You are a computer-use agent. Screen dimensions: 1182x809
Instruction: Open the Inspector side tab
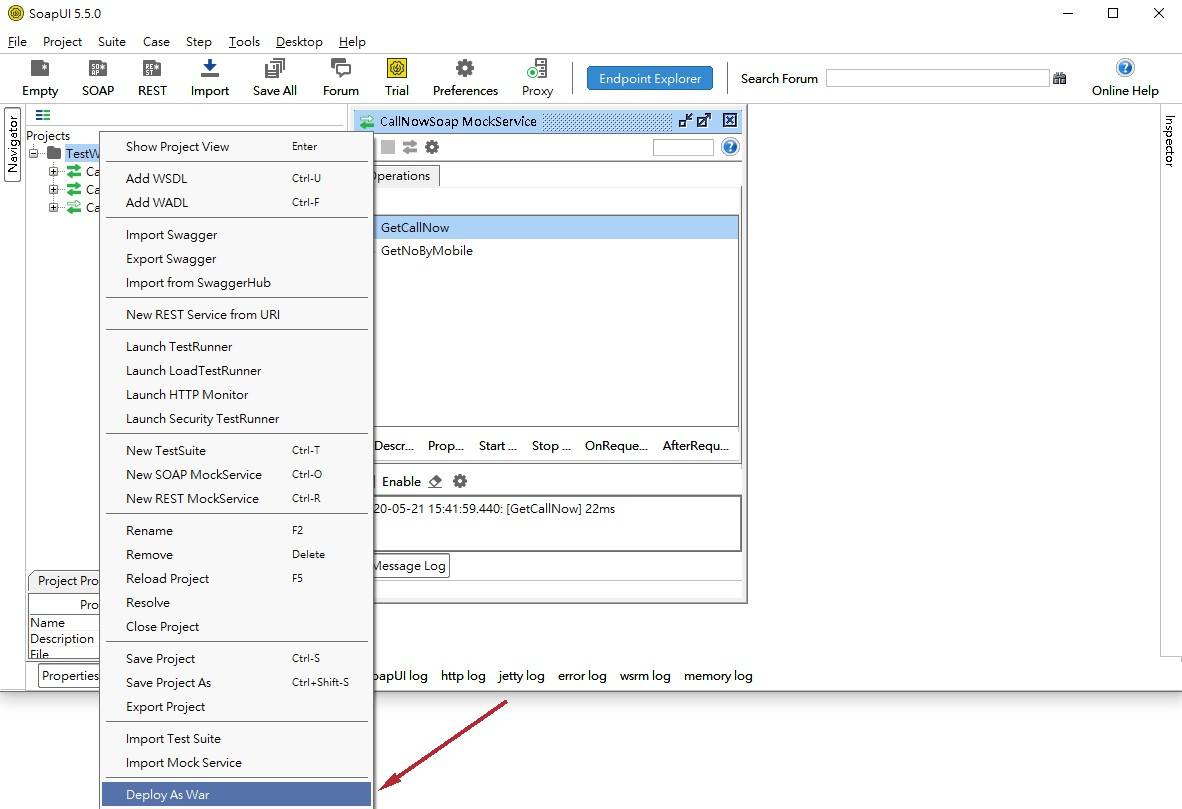tap(1169, 140)
